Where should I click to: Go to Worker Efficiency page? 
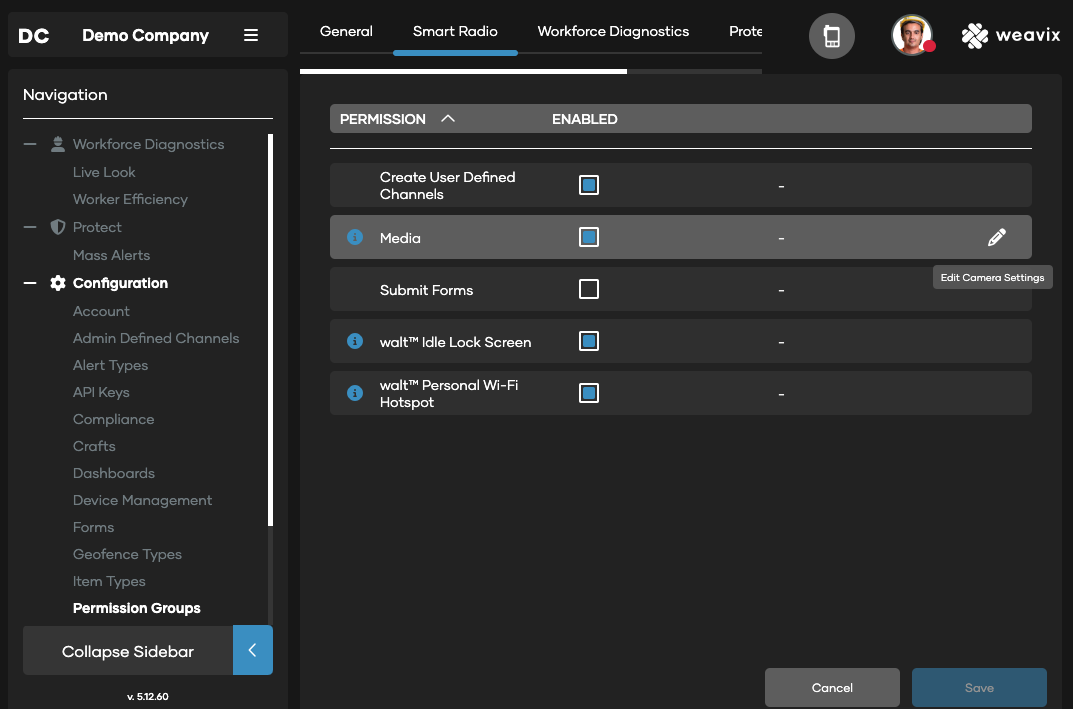tap(130, 199)
